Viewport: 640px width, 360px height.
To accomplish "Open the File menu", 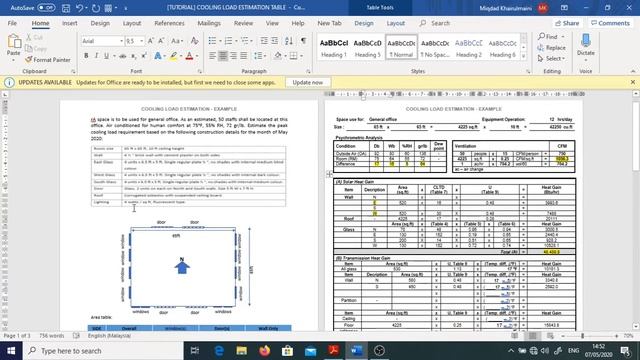I will [12, 23].
